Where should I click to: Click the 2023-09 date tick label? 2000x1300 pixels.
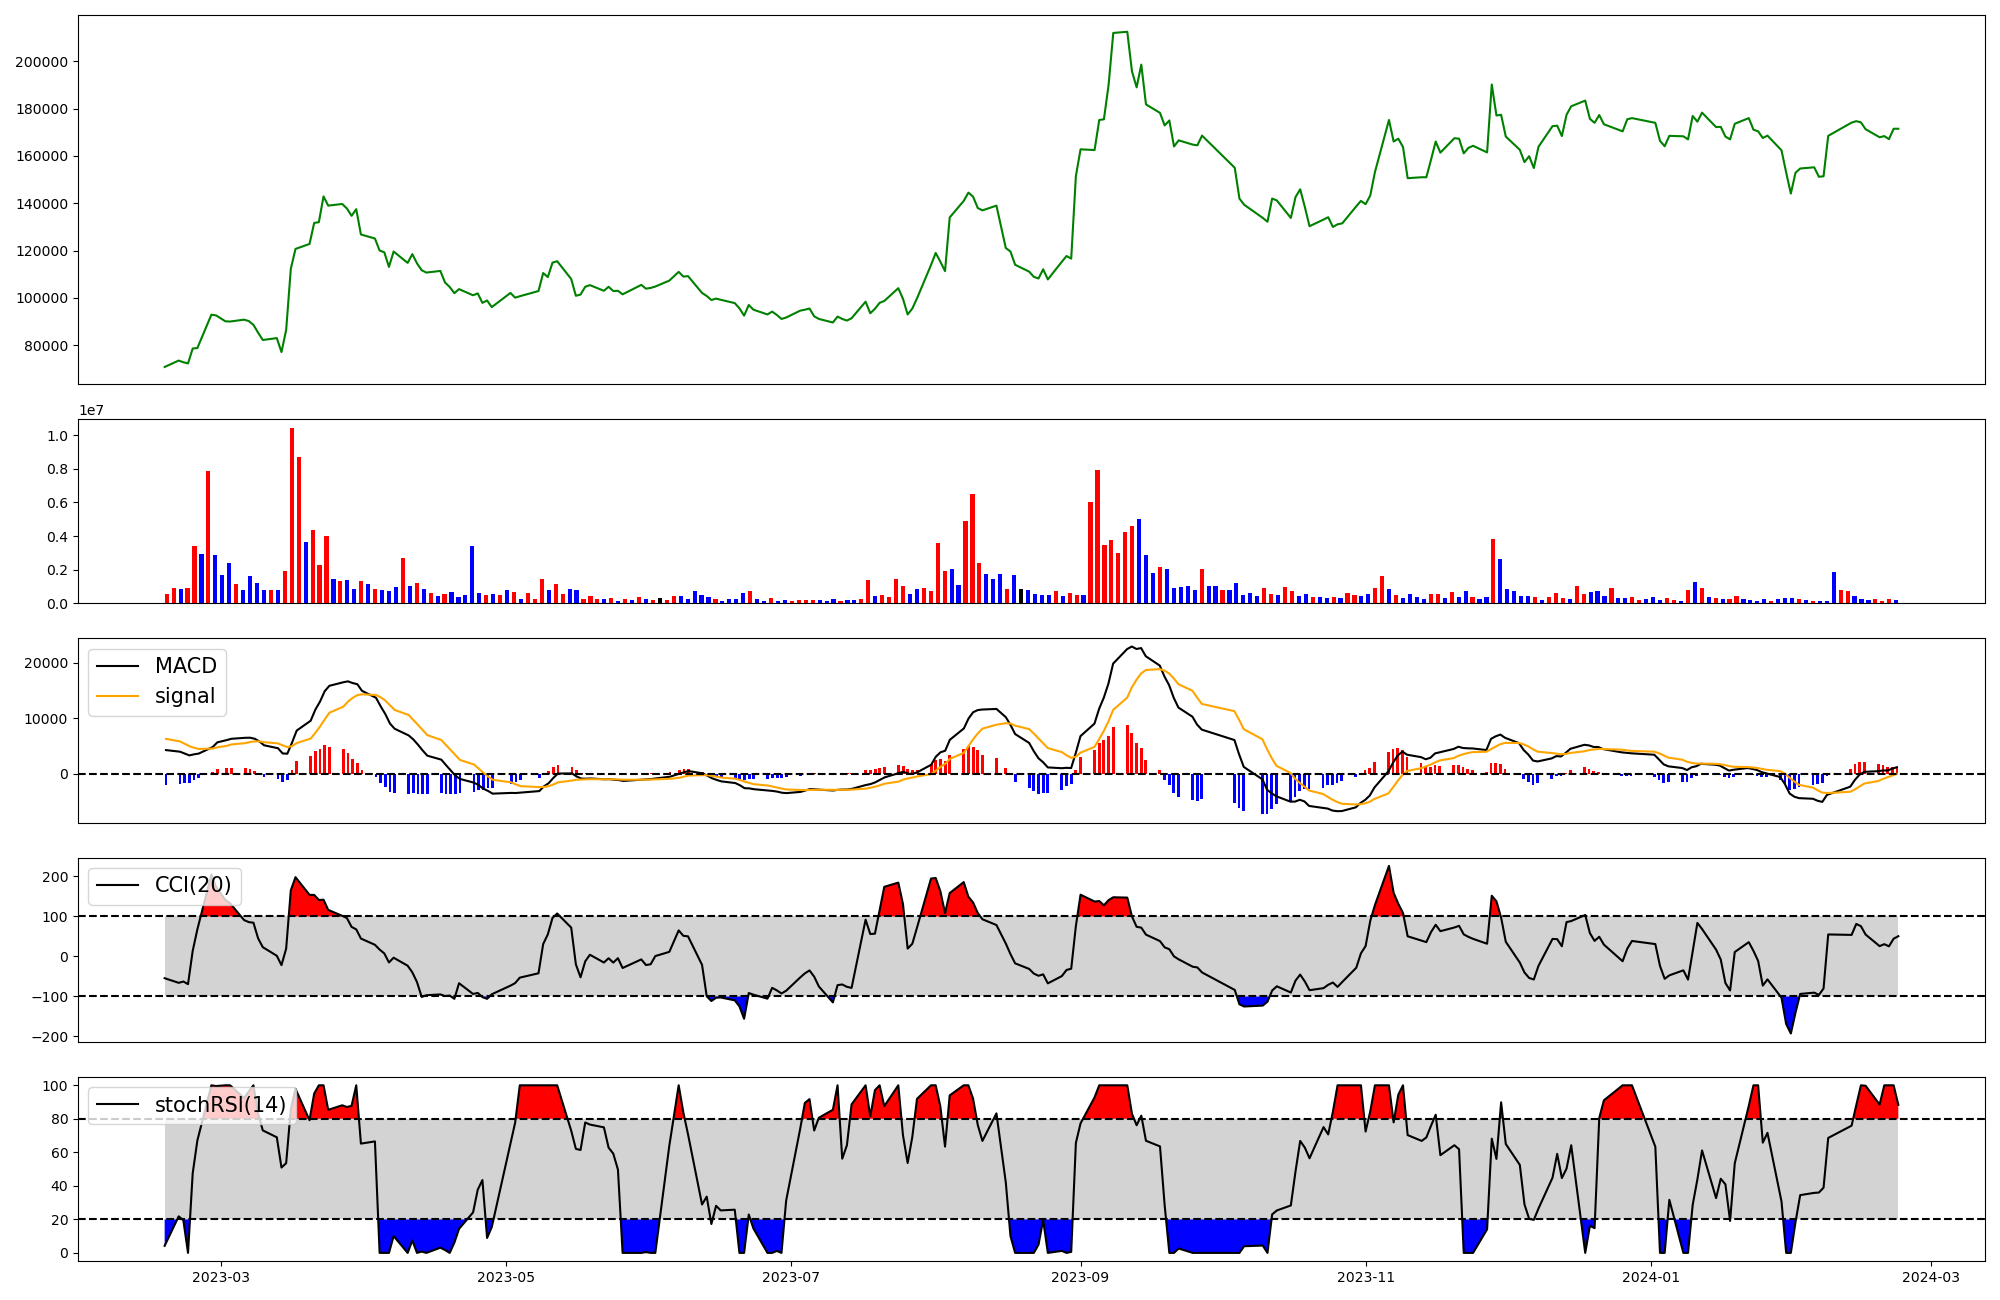[x=1080, y=1277]
